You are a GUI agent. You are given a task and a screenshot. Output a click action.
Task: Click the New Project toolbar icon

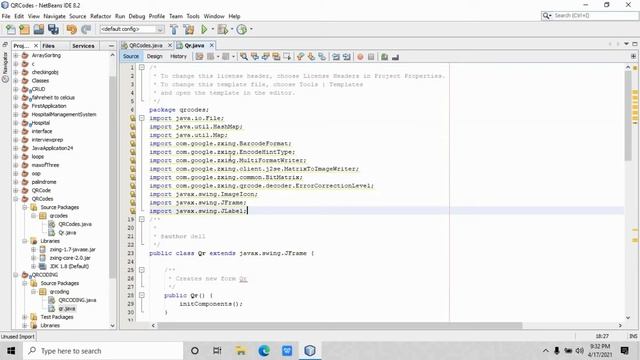(x=24, y=29)
